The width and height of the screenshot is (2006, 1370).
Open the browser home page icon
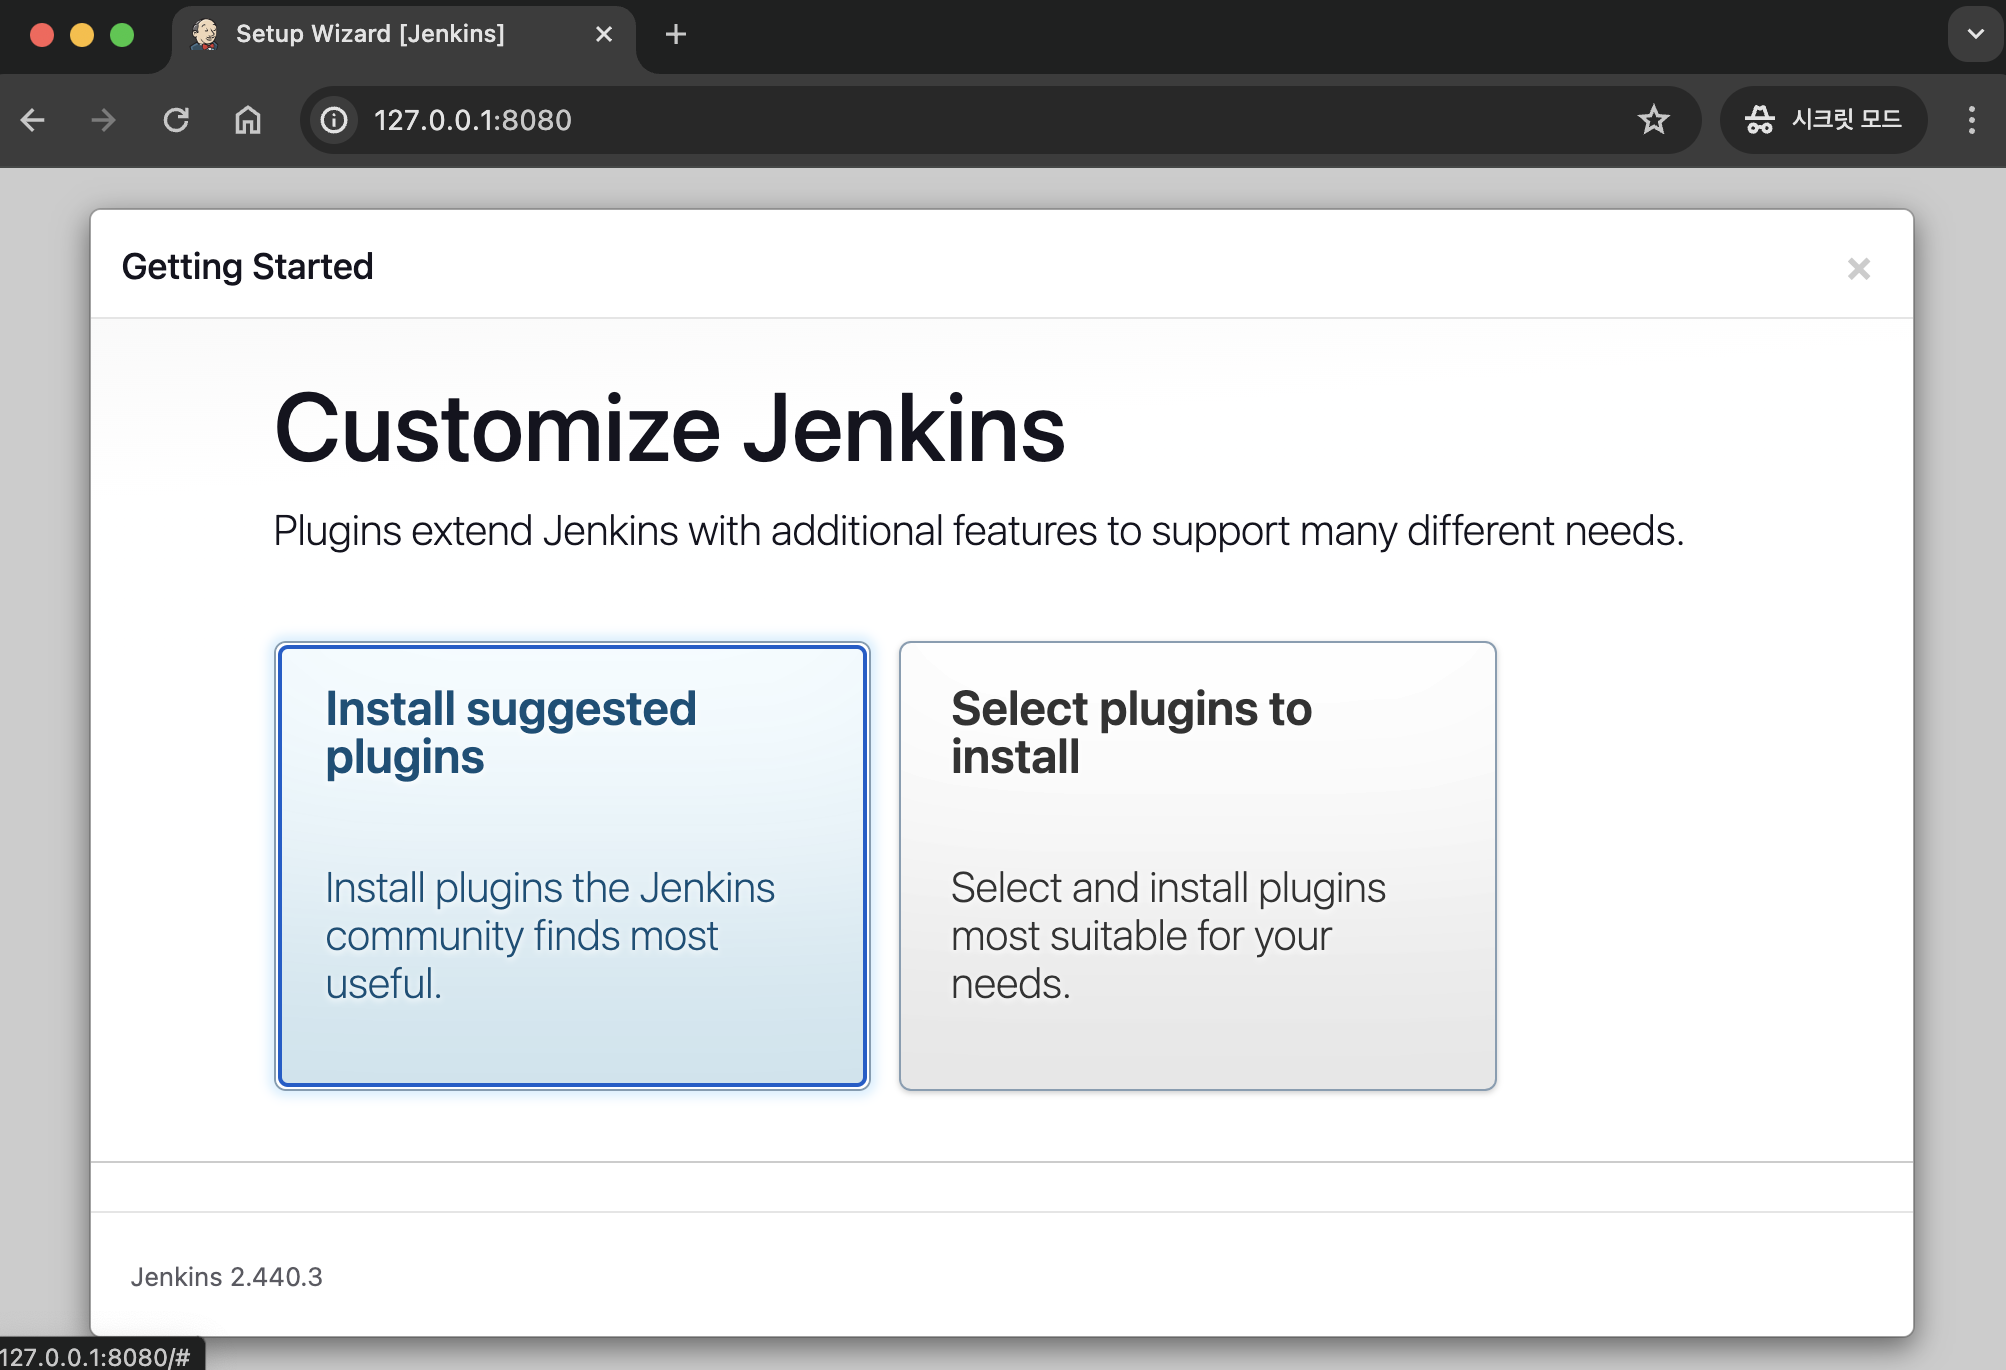click(248, 120)
